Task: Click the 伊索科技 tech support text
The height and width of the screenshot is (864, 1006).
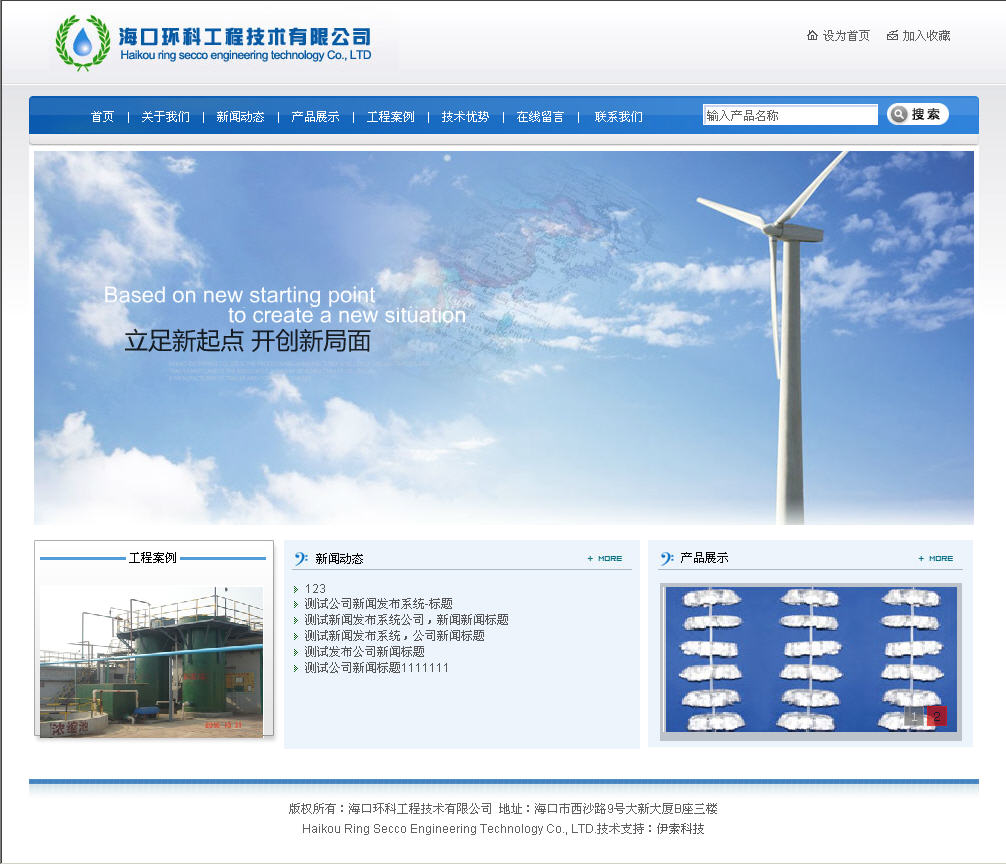Action: (x=680, y=829)
